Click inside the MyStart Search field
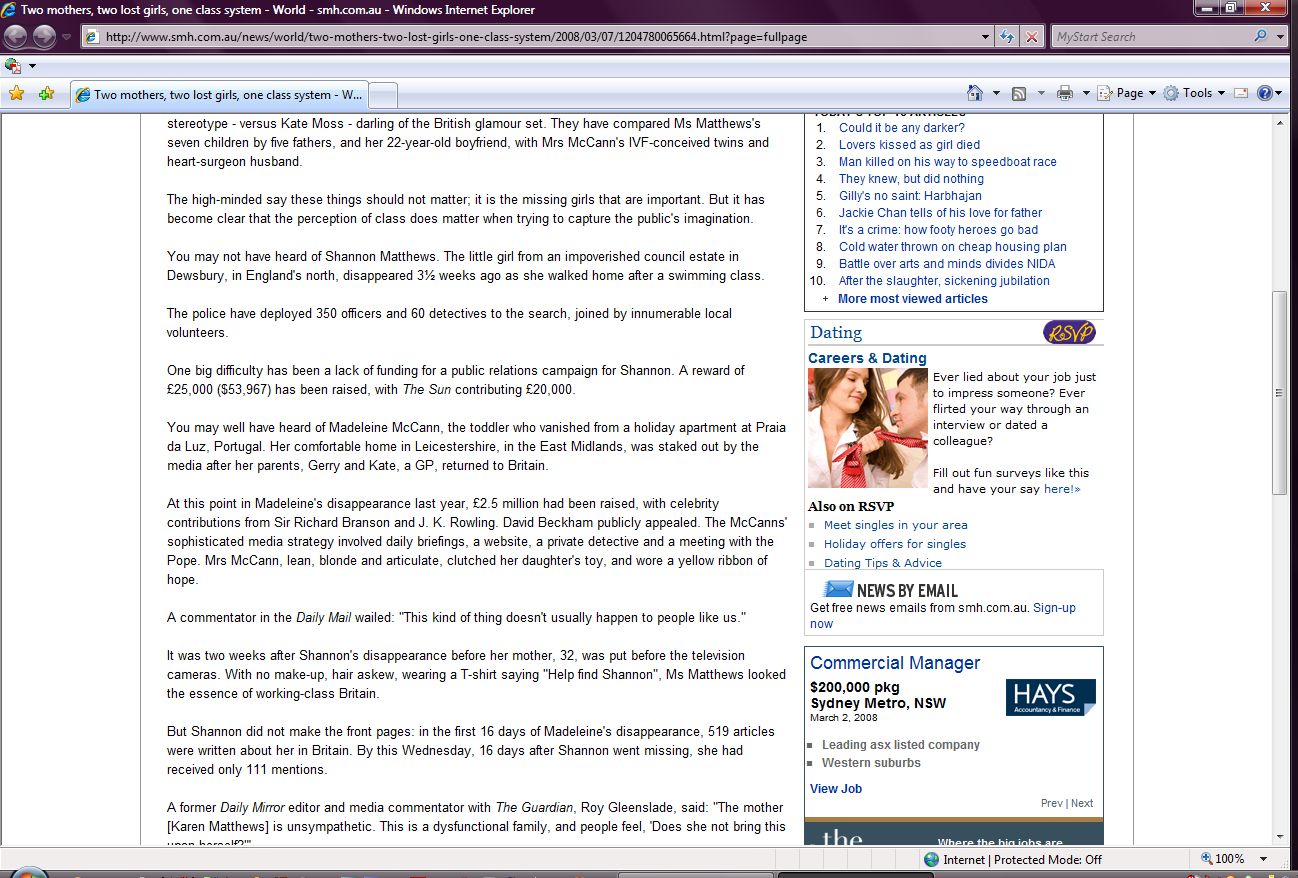The image size is (1298, 878). click(1148, 37)
